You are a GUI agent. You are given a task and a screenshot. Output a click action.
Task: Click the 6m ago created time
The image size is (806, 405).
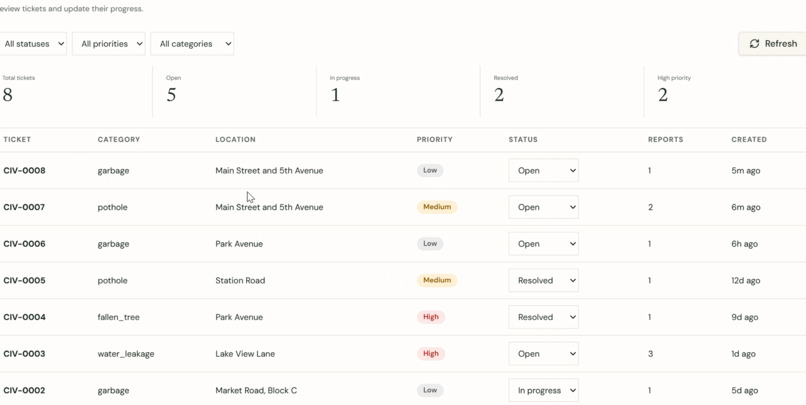(746, 207)
